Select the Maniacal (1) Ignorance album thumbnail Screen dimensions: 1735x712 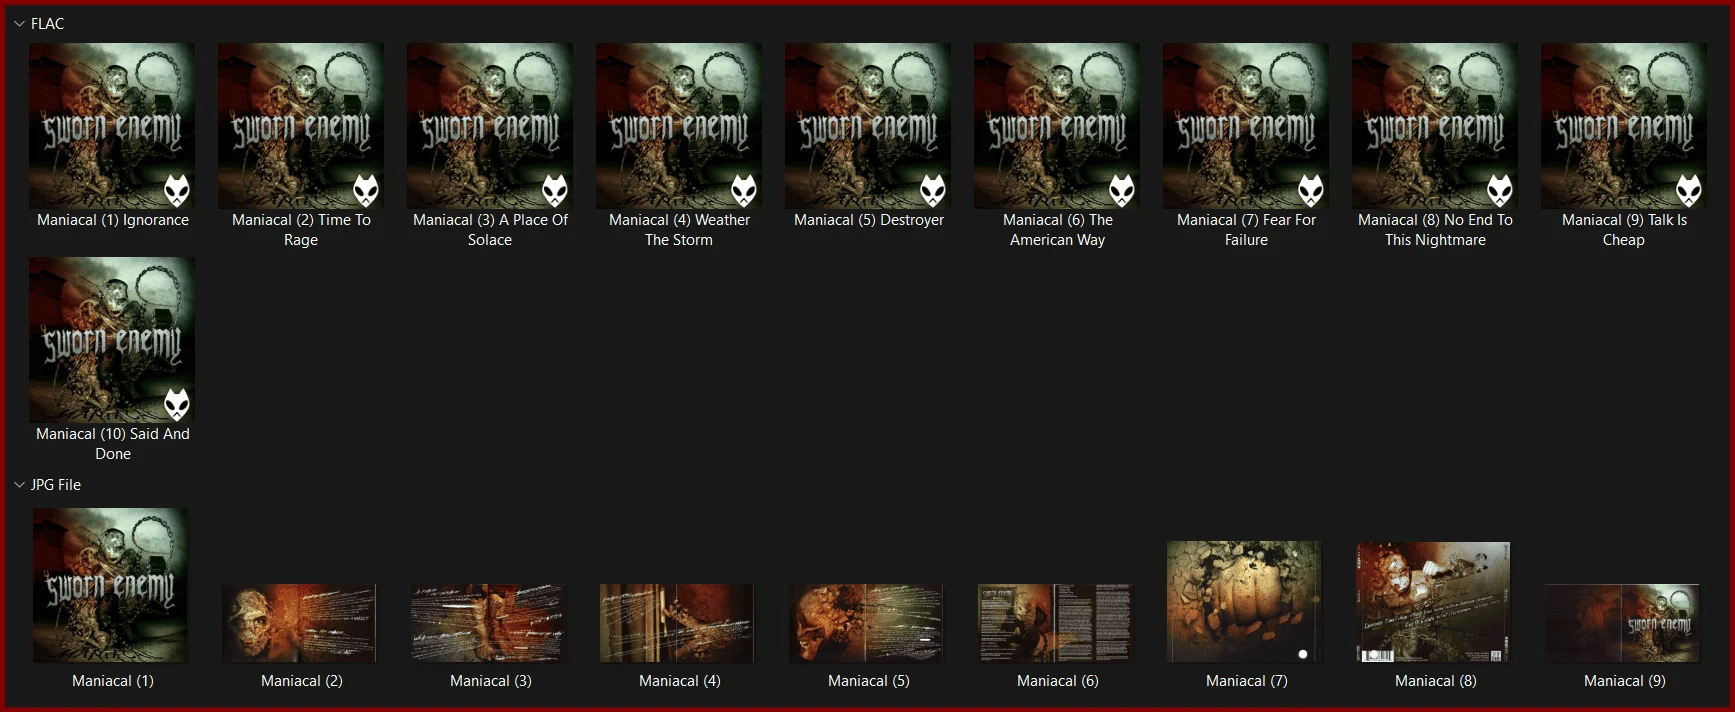point(112,126)
